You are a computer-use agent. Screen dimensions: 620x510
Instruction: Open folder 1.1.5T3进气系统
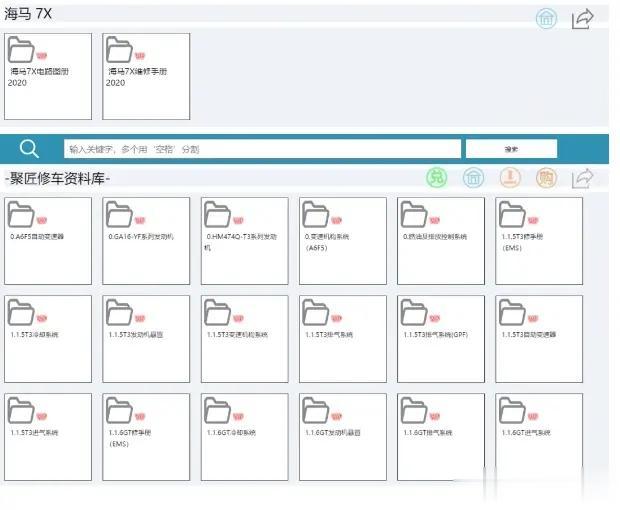48,437
